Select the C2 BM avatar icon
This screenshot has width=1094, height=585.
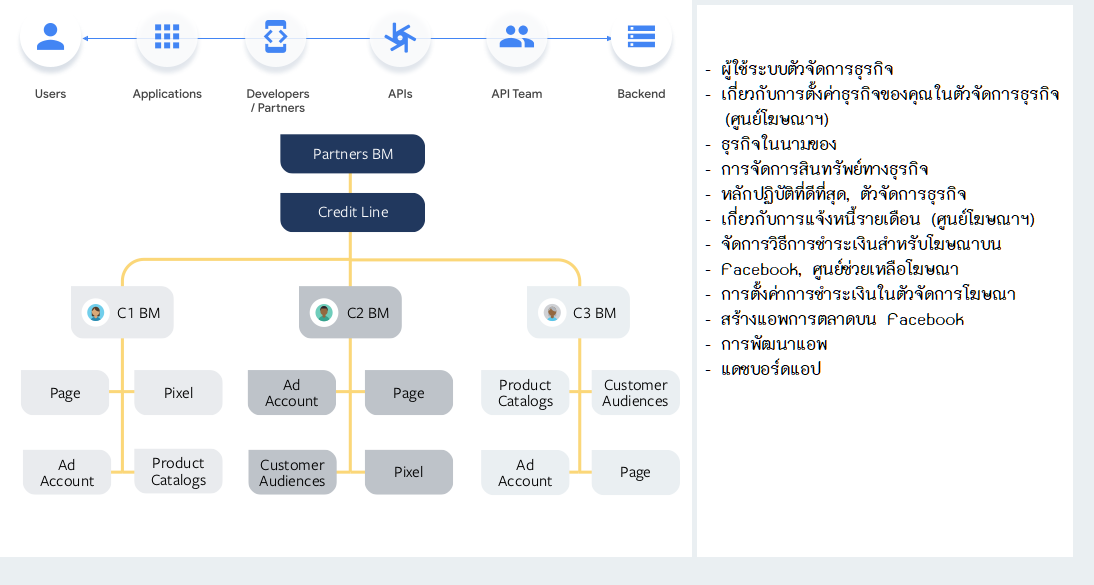click(x=324, y=313)
